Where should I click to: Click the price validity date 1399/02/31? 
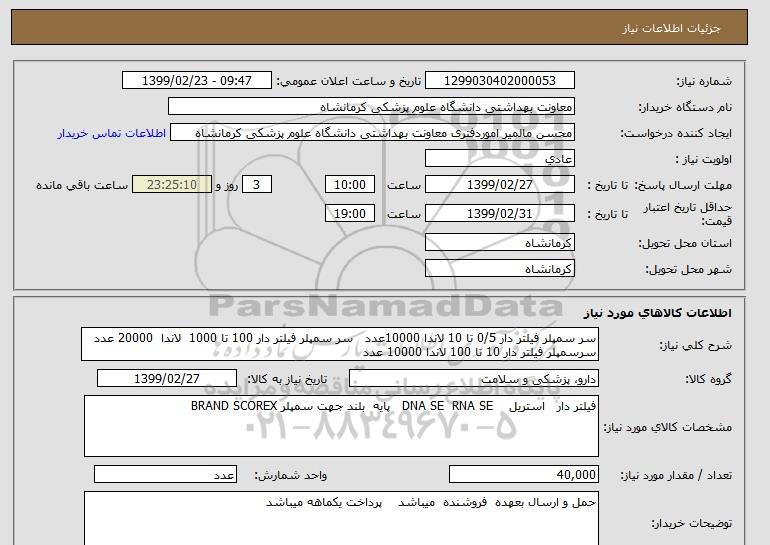(499, 214)
